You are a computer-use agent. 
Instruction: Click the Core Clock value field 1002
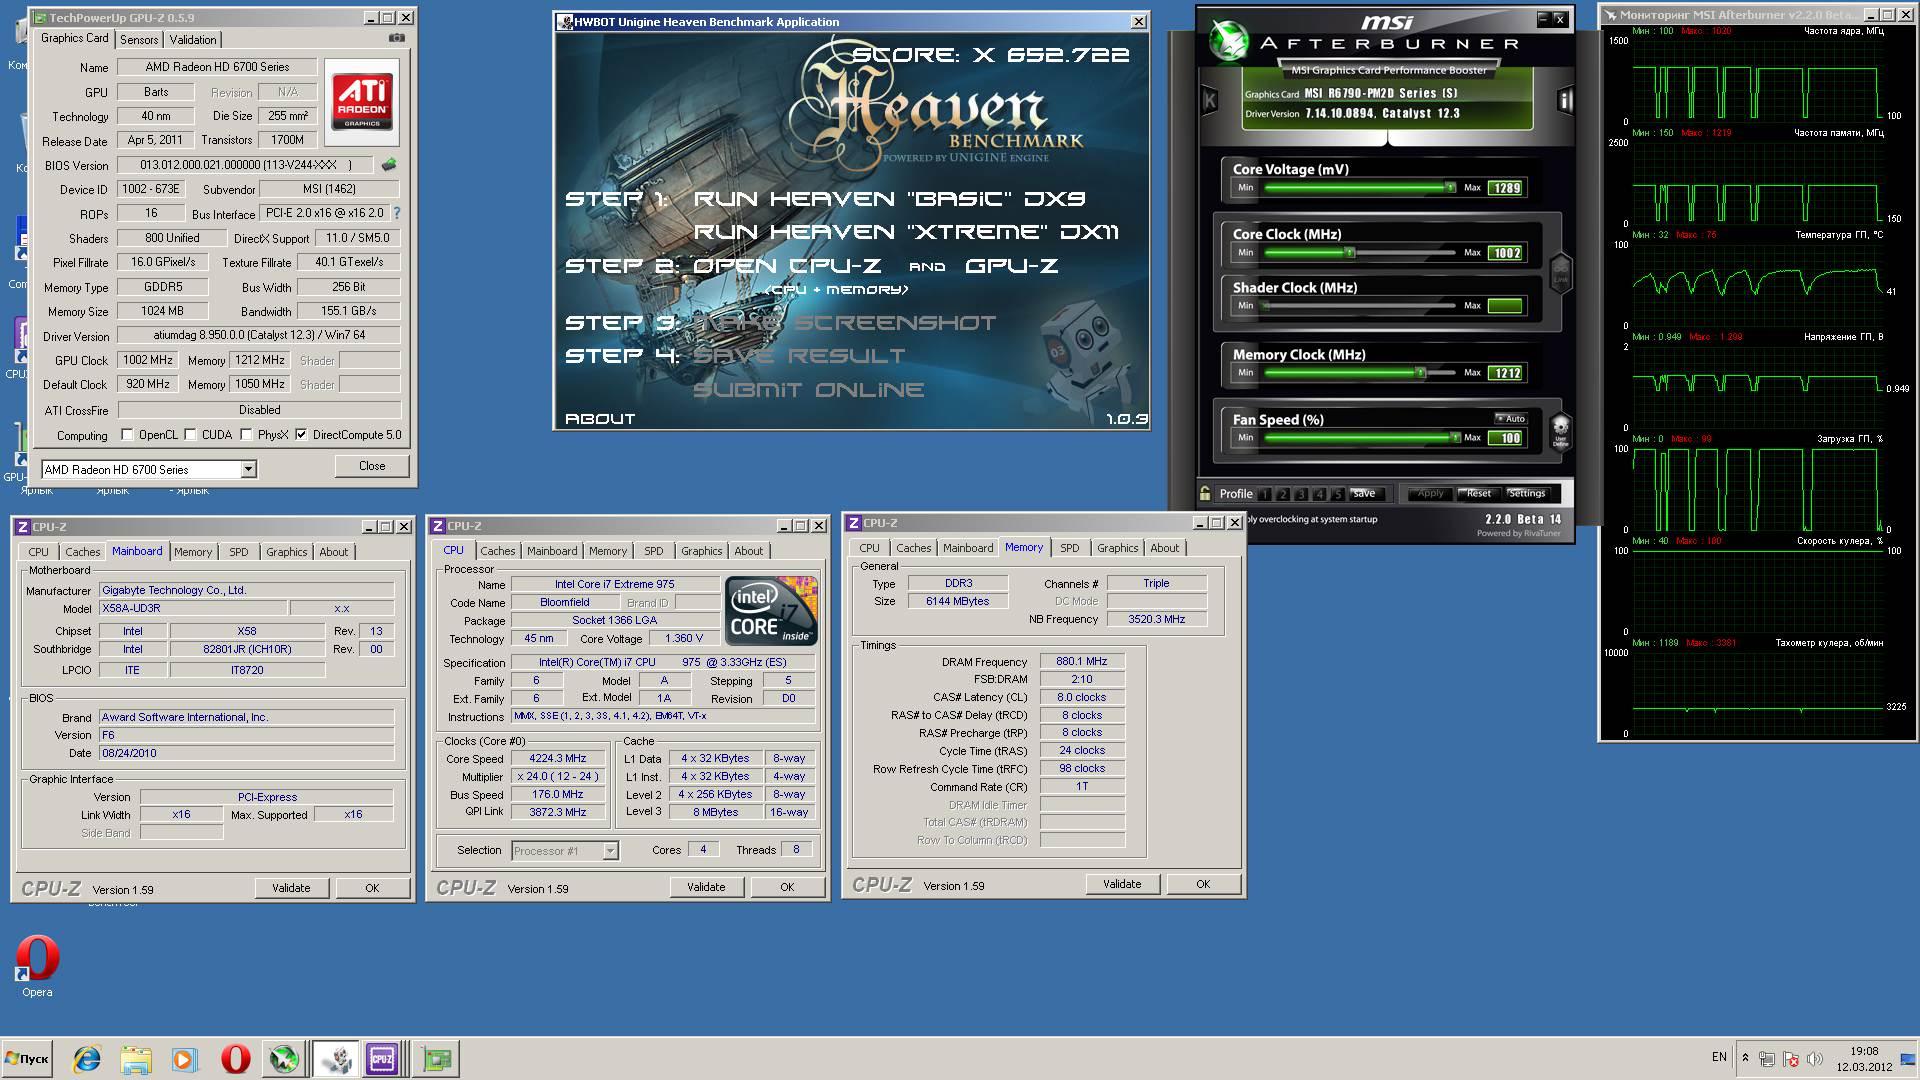tap(1505, 253)
